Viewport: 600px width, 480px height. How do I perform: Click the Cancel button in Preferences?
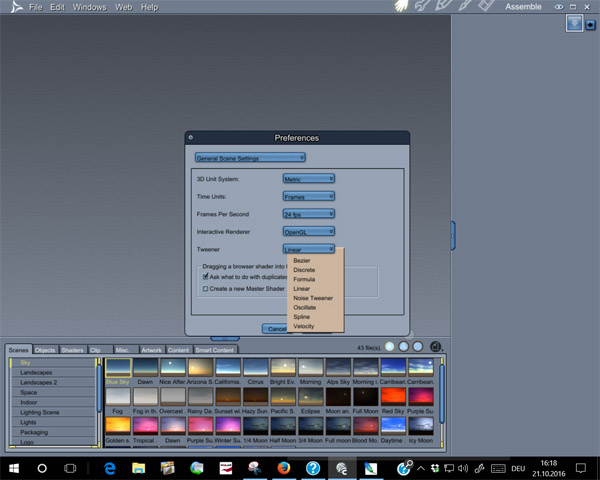[276, 329]
